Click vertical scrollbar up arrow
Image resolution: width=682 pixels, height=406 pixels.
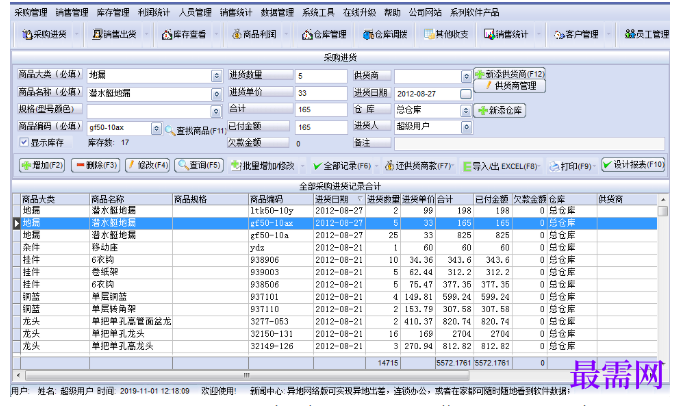(x=663, y=200)
